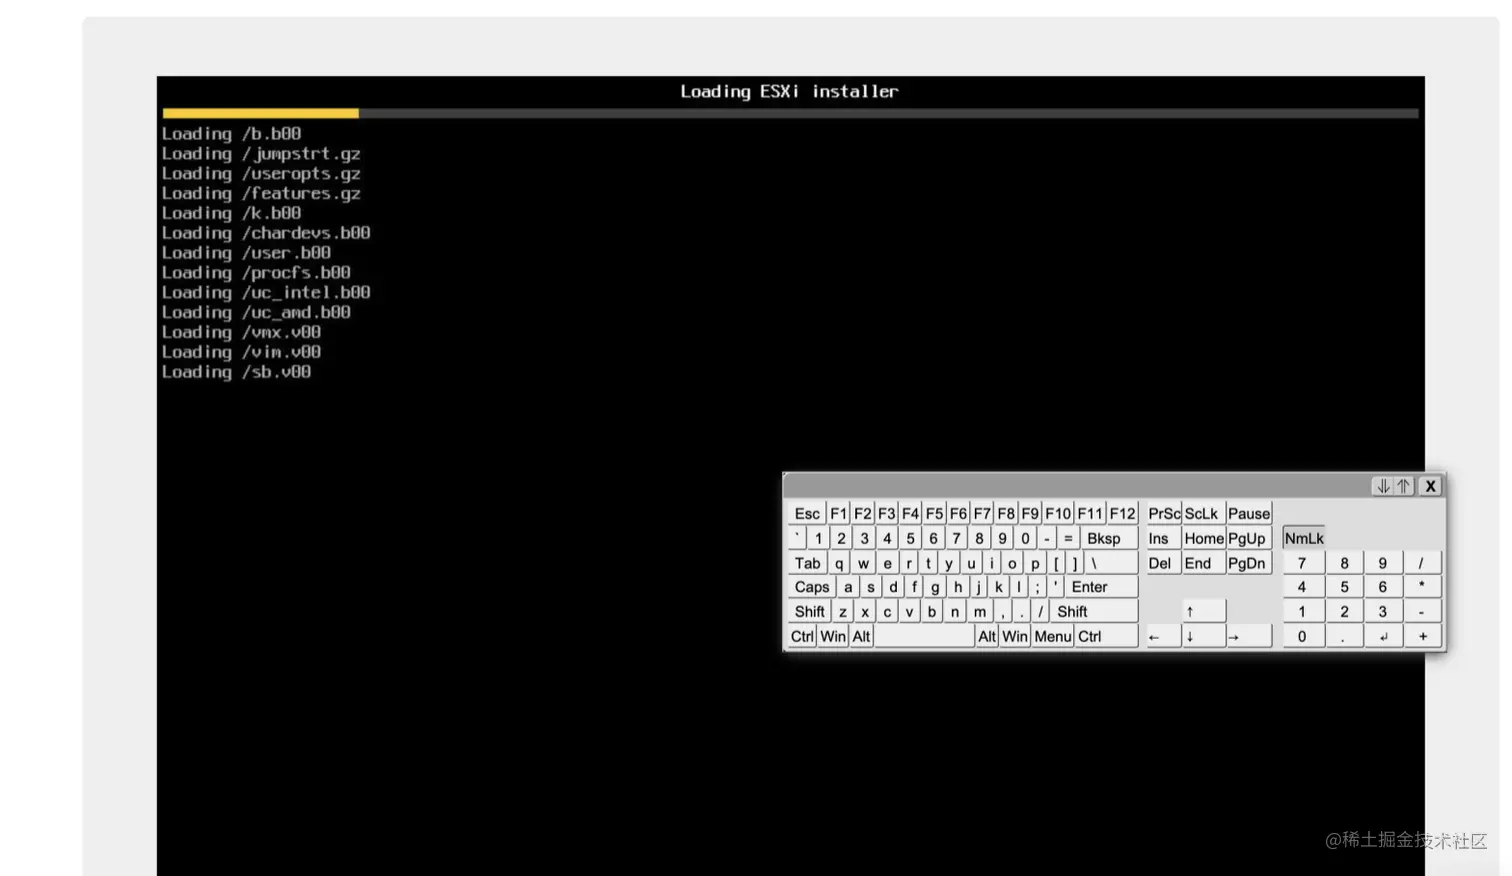Click the Home key
The image size is (1512, 876).
pyautogui.click(x=1204, y=538)
